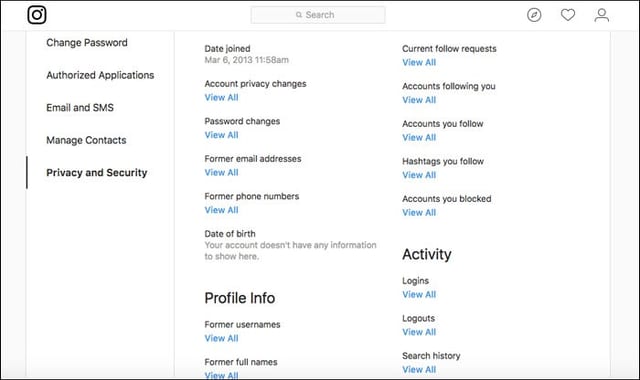View All under Current follow requests

coord(419,62)
